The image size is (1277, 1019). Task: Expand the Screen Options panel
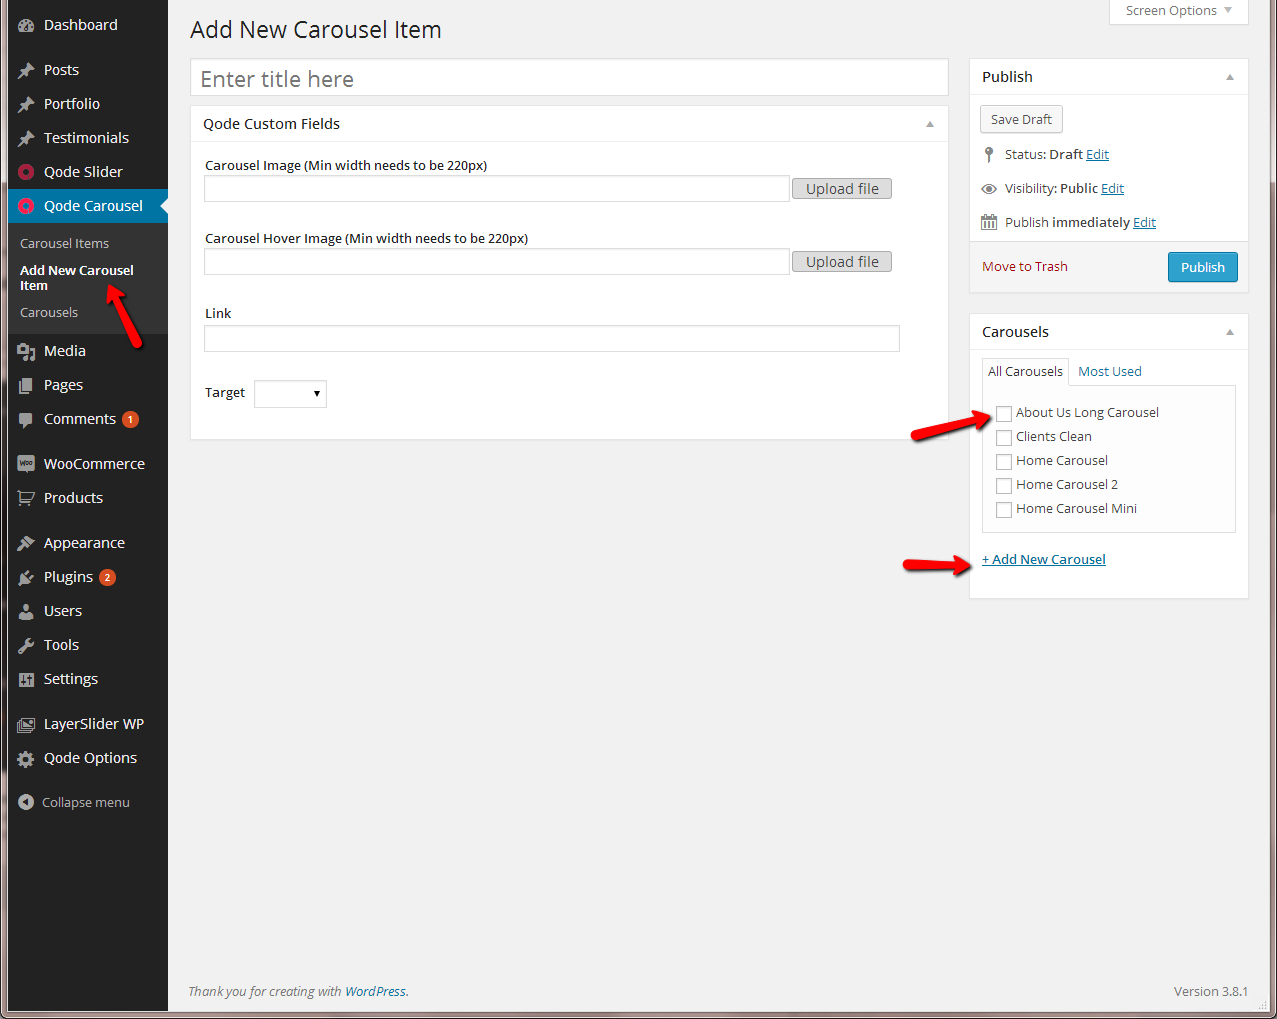tap(1178, 11)
